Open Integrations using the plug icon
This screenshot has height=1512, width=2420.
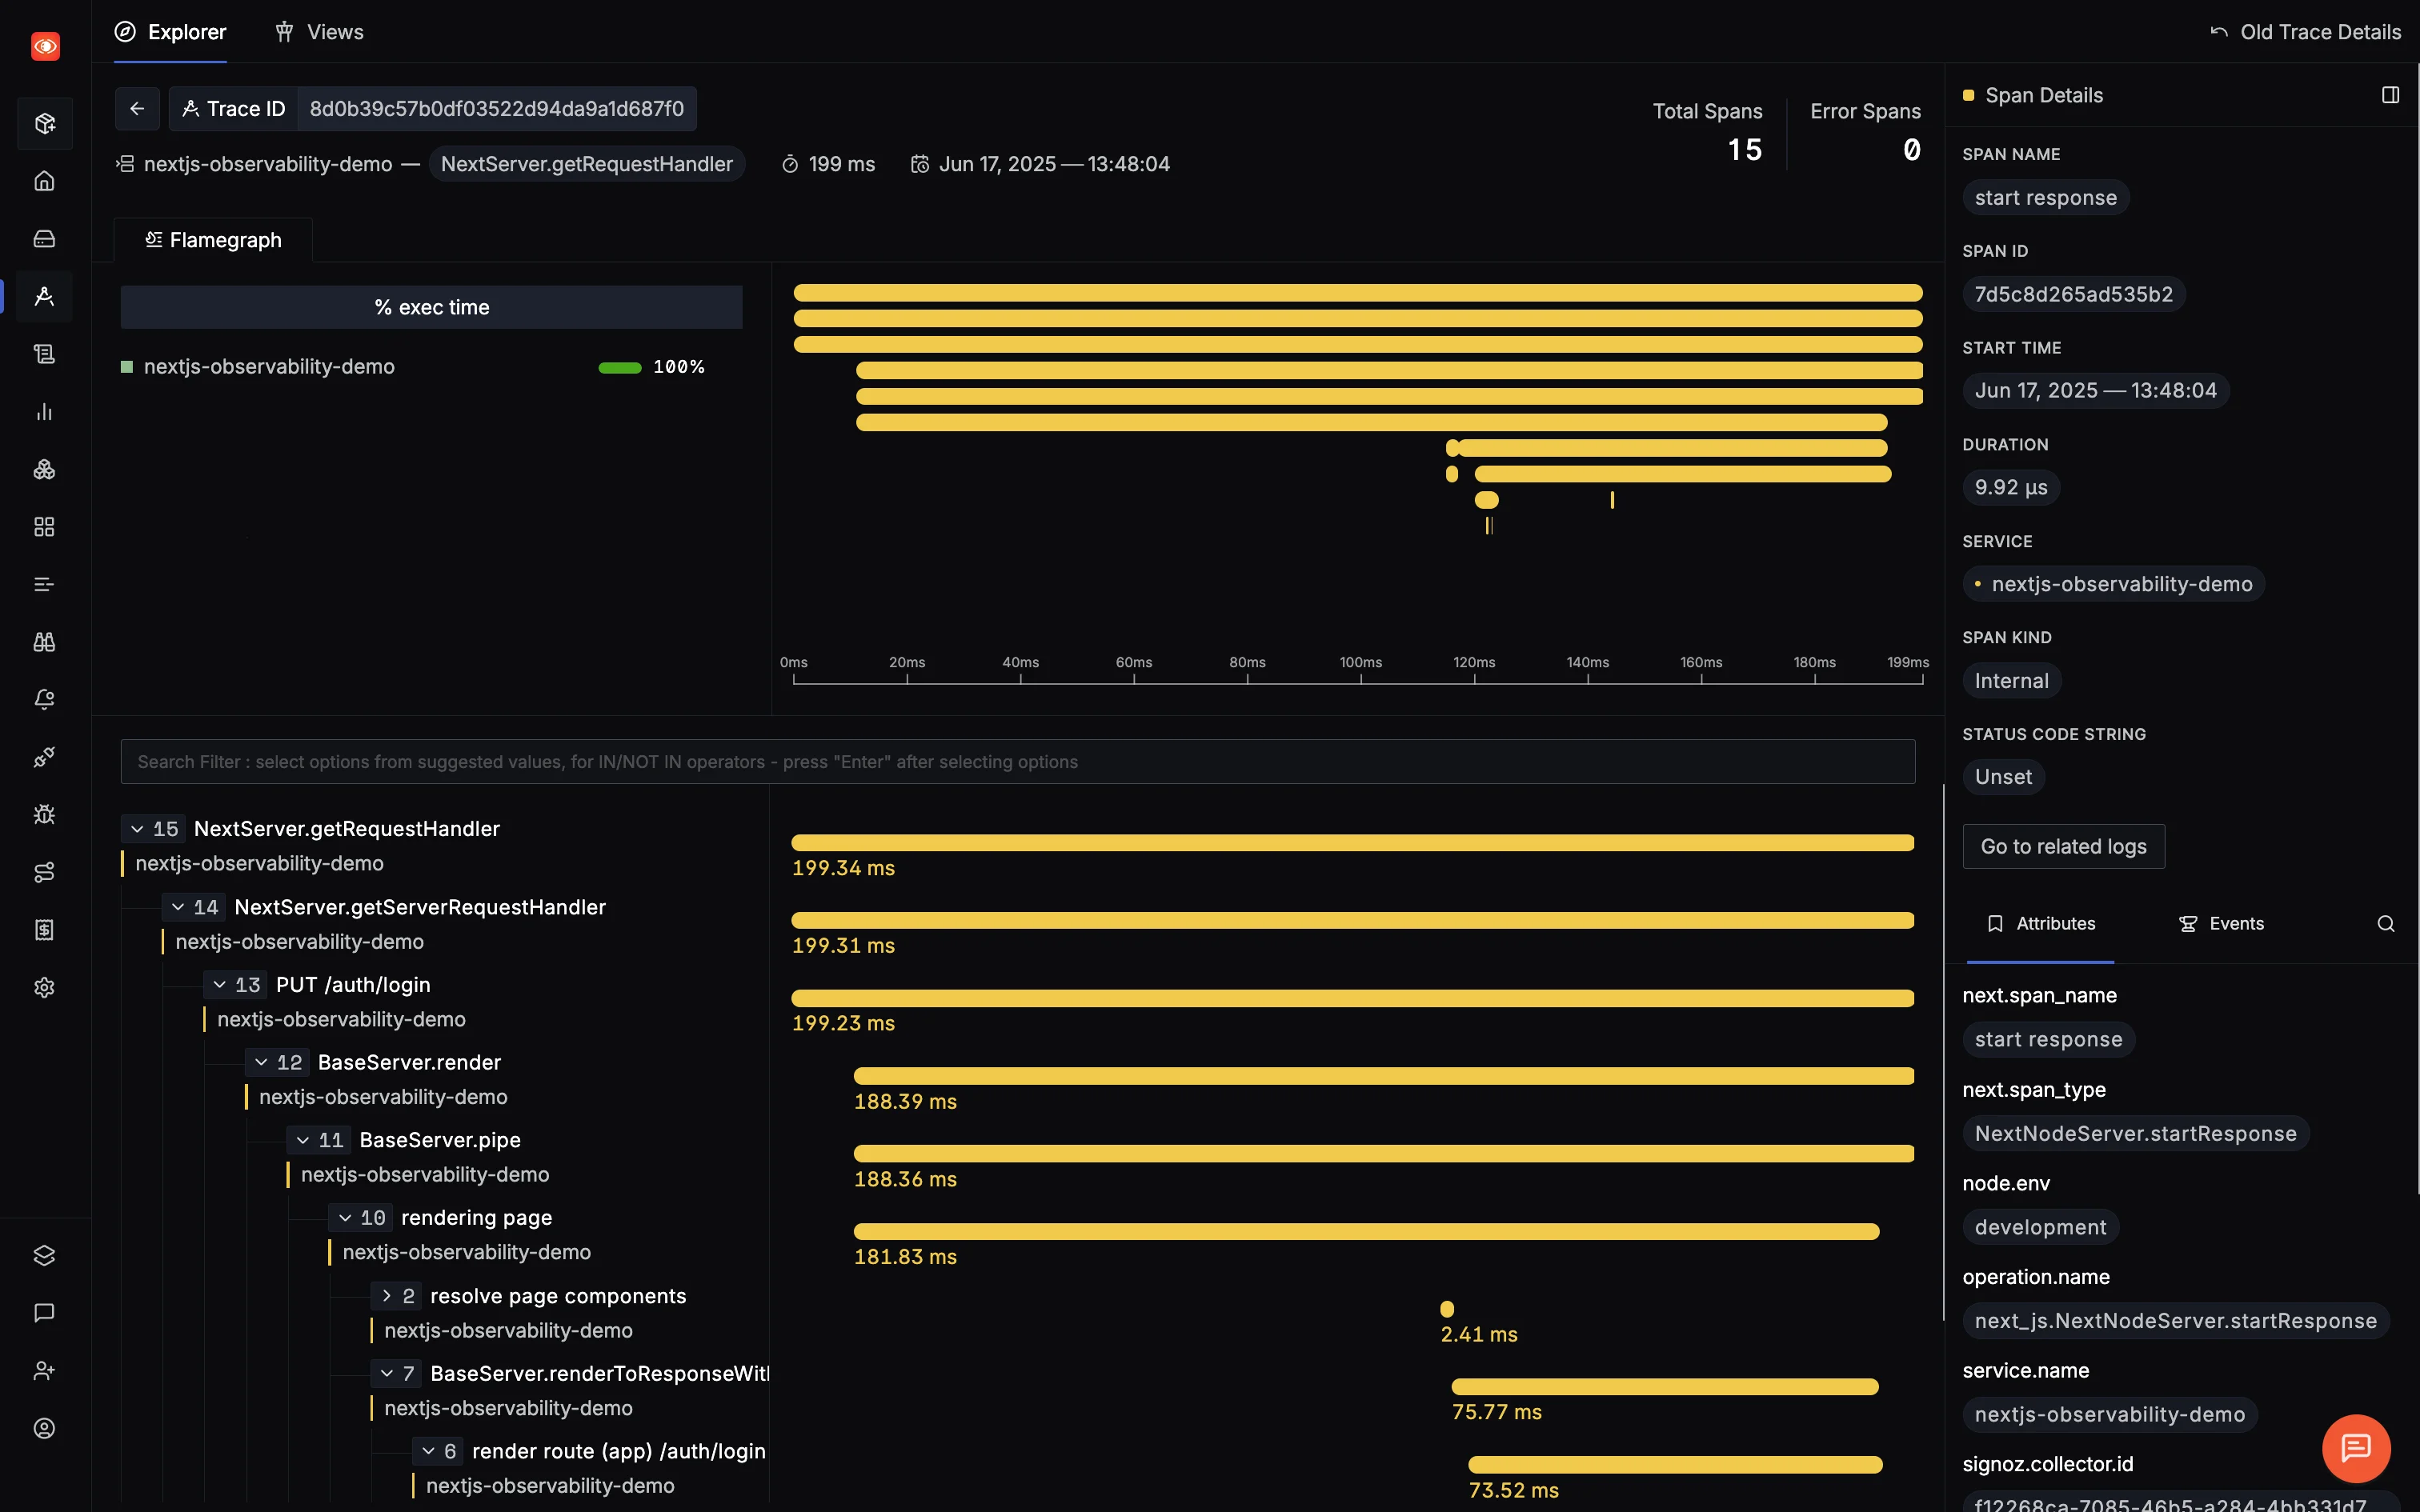pyautogui.click(x=44, y=757)
